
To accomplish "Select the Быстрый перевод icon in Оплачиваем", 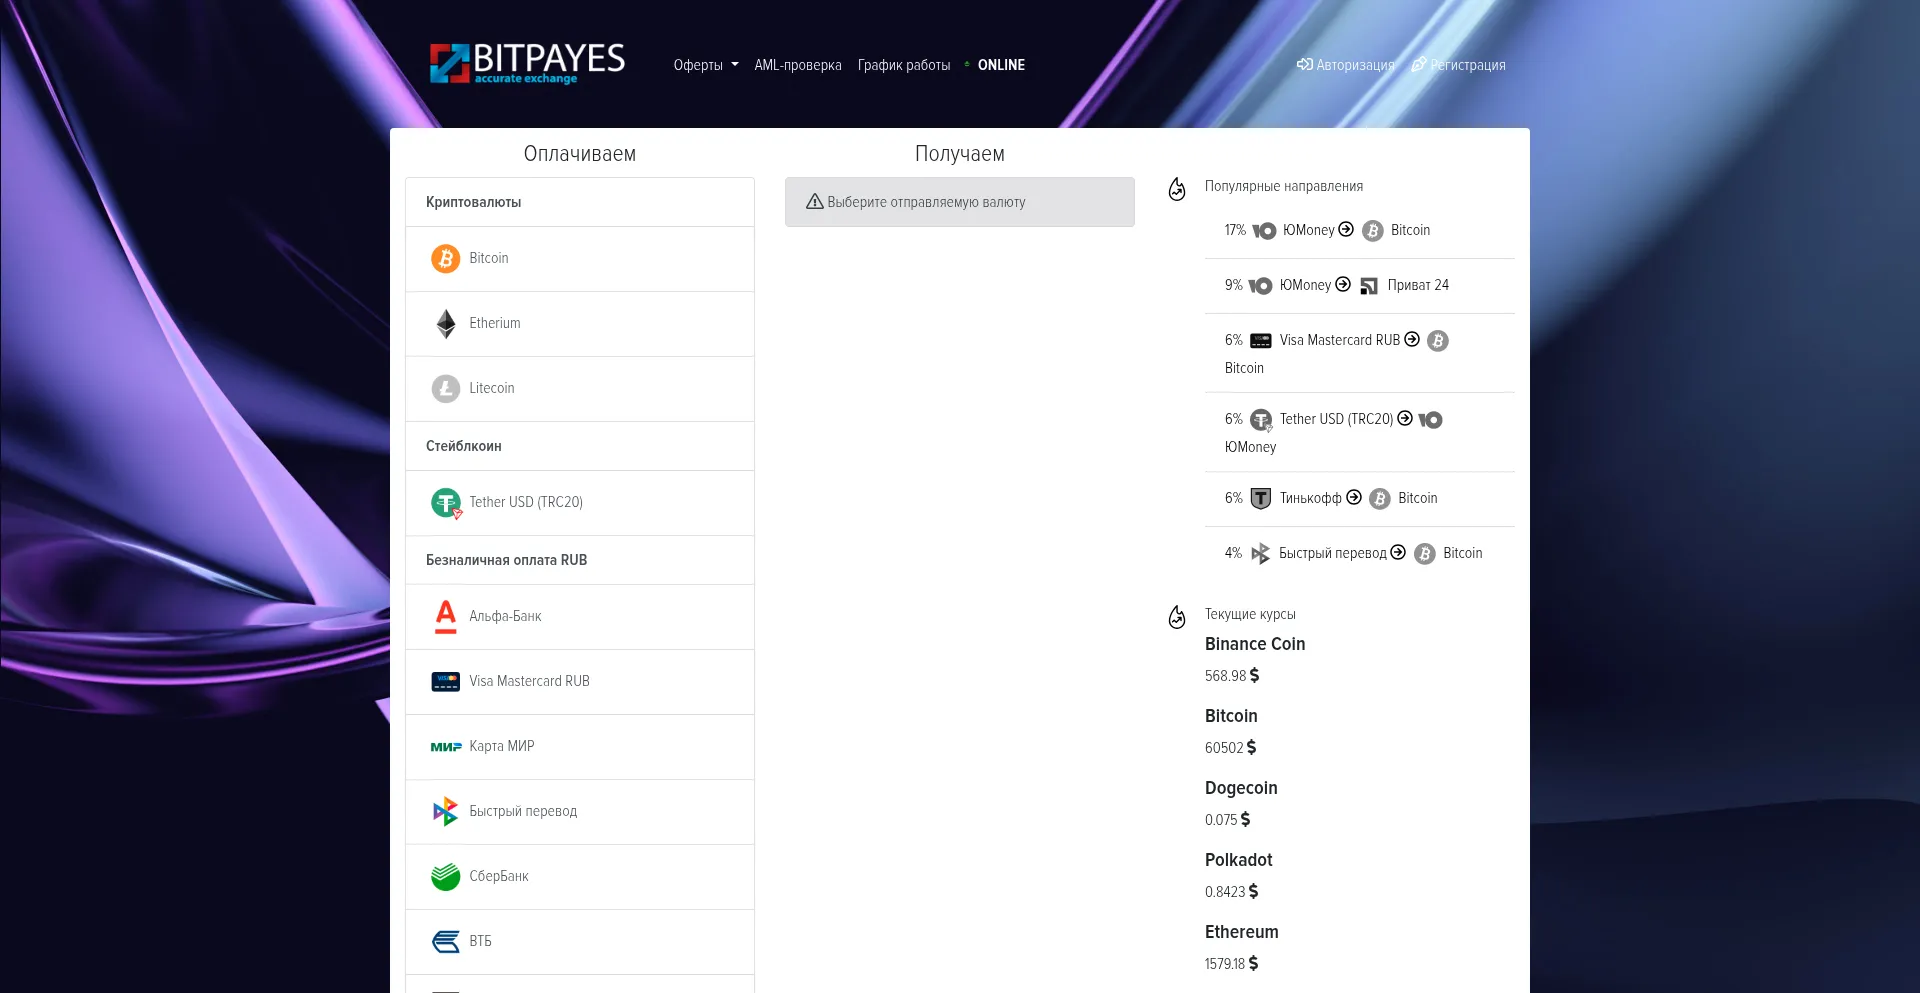I will [x=446, y=812].
